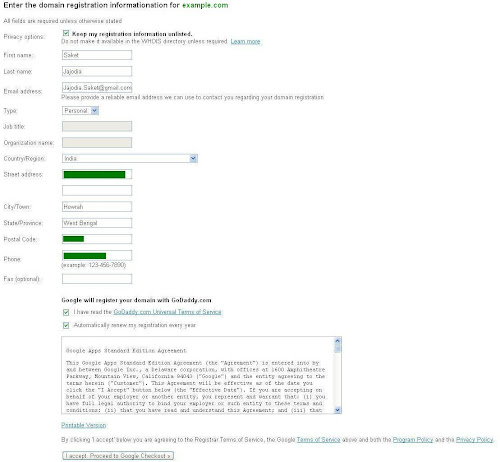The image size is (500, 462).
Task: Toggle Keep my registration information unlisted checkbox
Action: [x=66, y=33]
